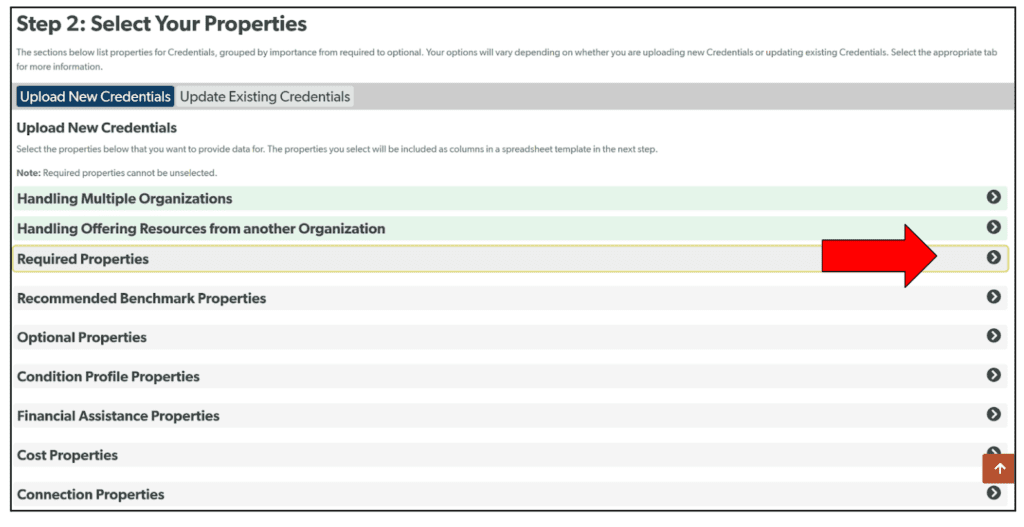Expand the Condition Profile Properties section
This screenshot has height=527, width=1024.
coord(510,376)
